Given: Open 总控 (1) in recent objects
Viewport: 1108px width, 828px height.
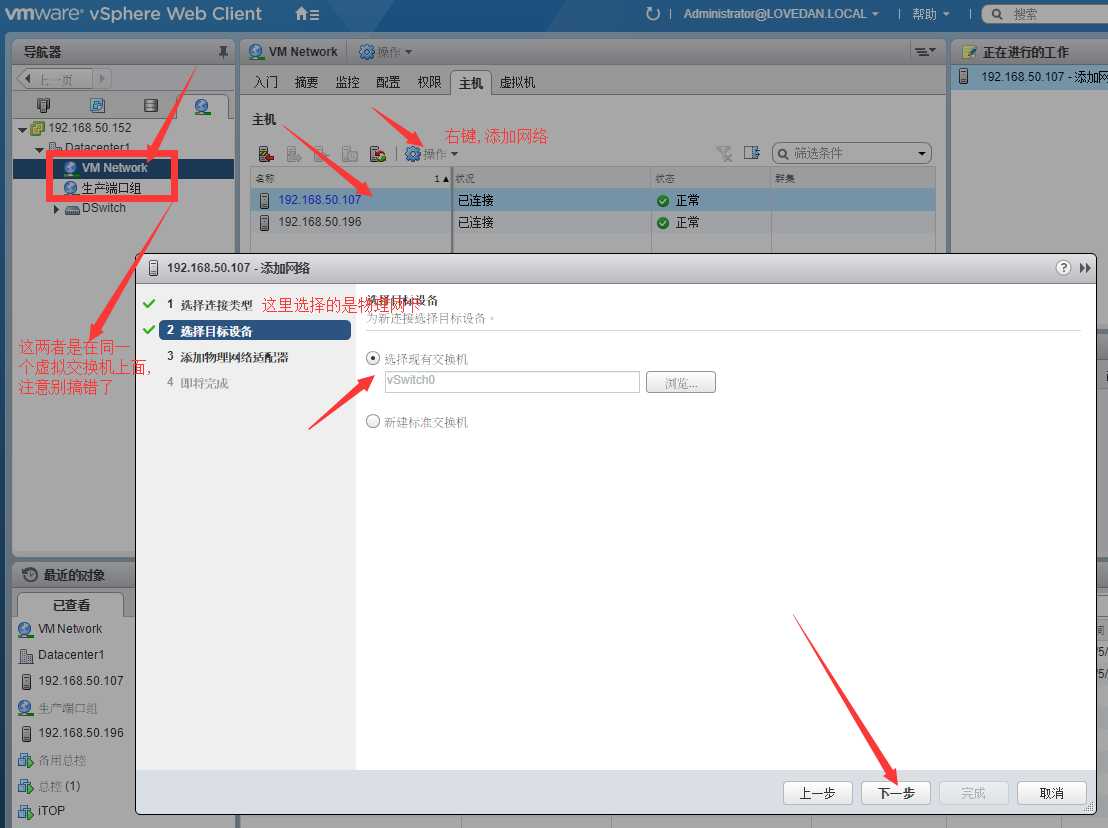Looking at the screenshot, I should (x=59, y=786).
